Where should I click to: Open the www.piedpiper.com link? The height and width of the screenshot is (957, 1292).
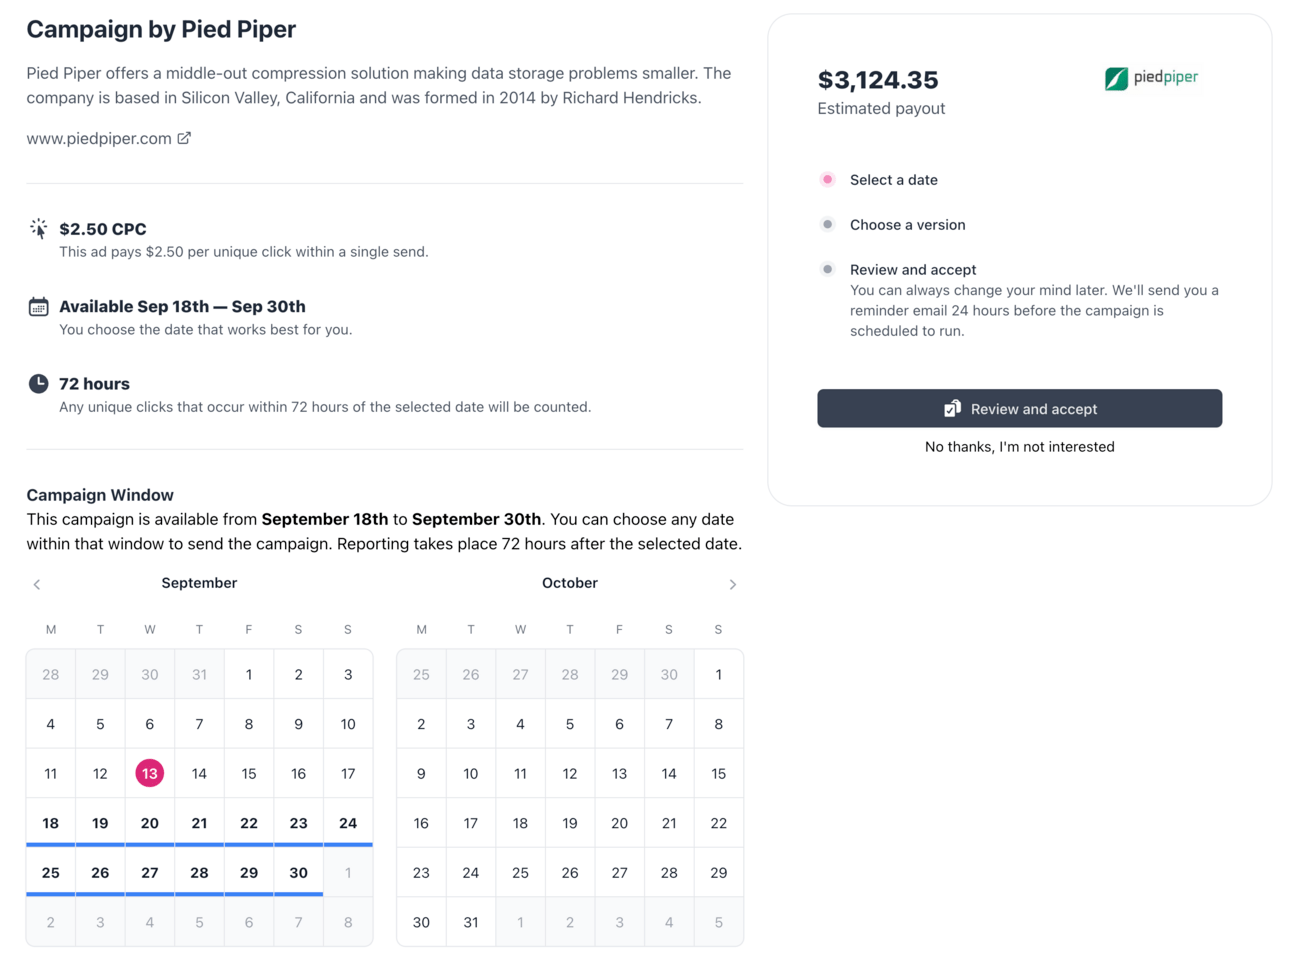[x=99, y=138]
